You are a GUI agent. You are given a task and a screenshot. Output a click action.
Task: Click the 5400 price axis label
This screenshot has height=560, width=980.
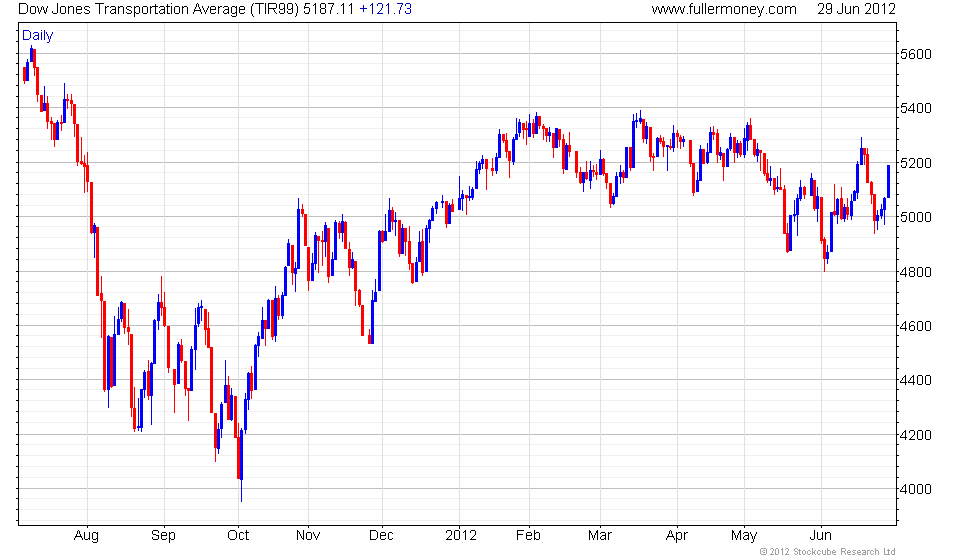pyautogui.click(x=916, y=109)
